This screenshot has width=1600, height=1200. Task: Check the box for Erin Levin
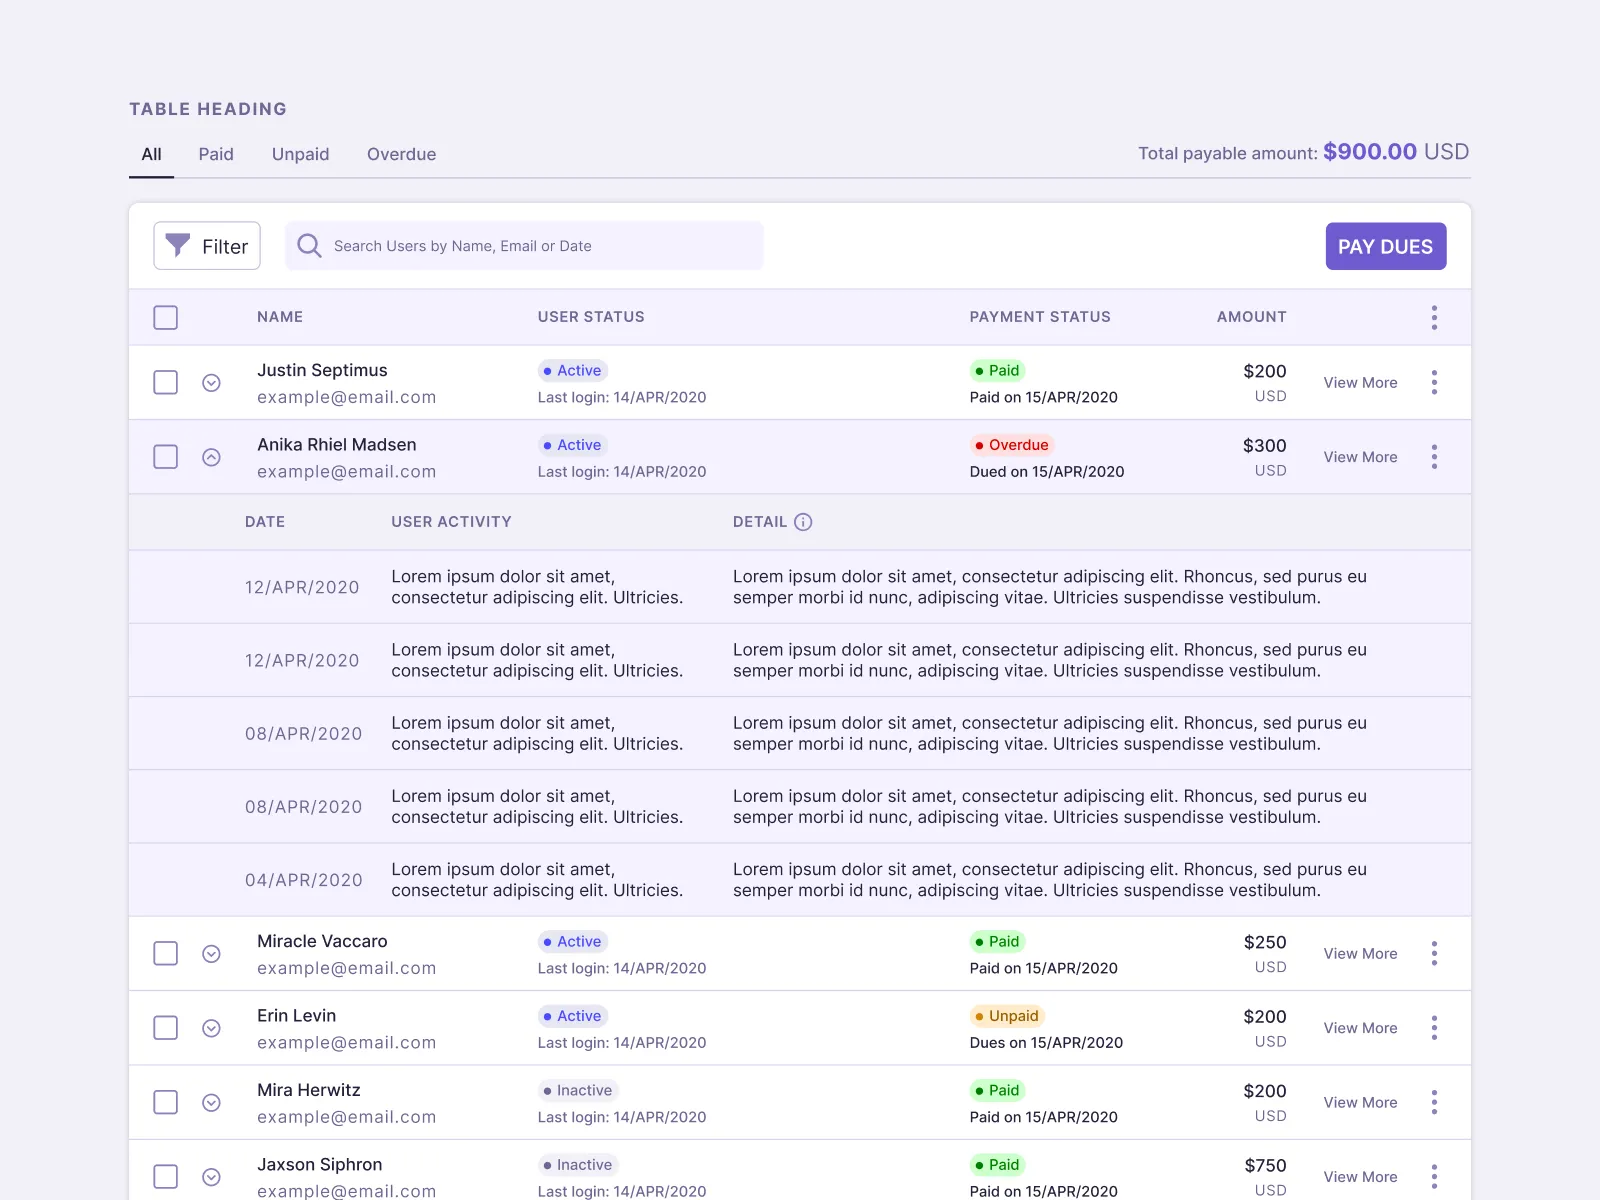coord(166,1028)
